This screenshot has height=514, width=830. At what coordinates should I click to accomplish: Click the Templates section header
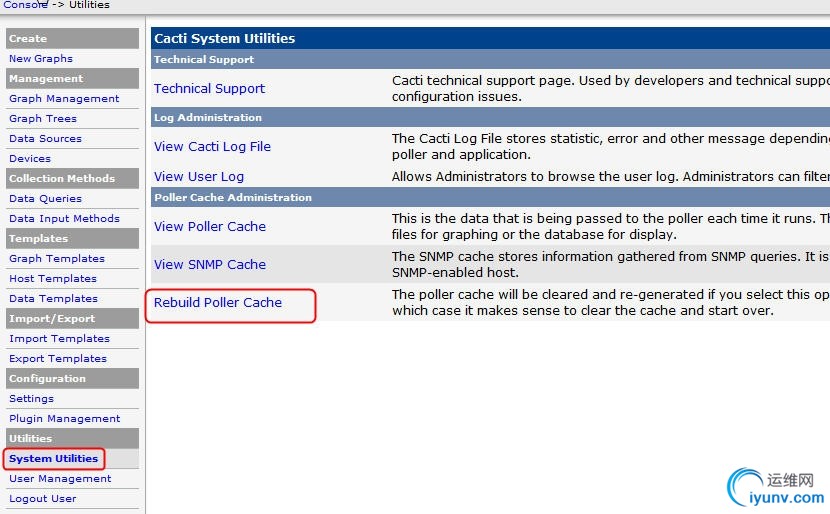click(73, 239)
